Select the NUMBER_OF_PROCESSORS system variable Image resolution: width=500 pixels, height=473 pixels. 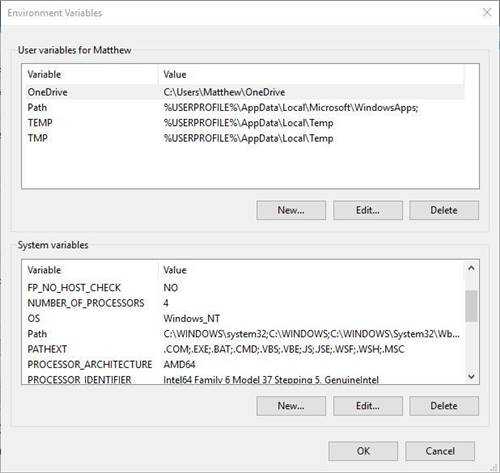tap(243, 303)
